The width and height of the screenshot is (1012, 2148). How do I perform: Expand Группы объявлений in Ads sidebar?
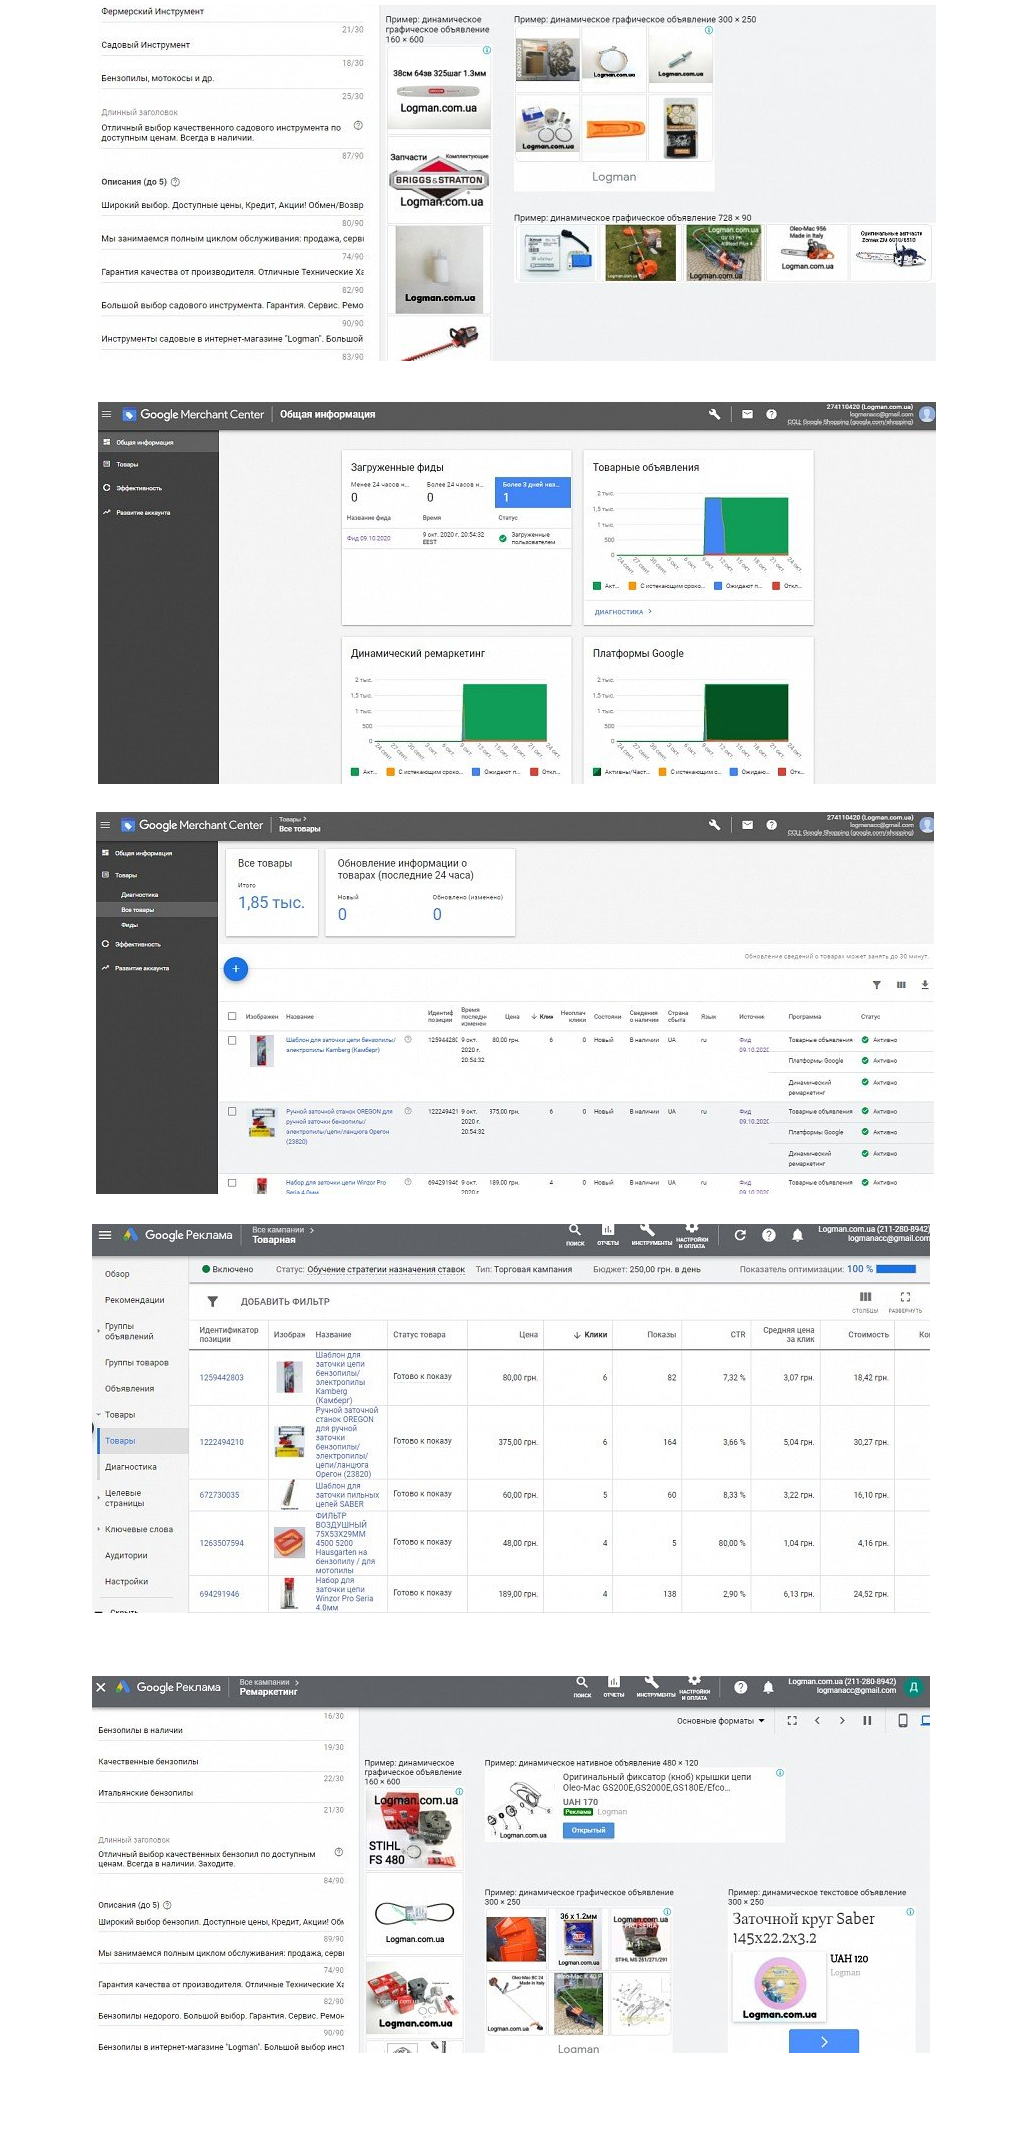[x=99, y=1331]
